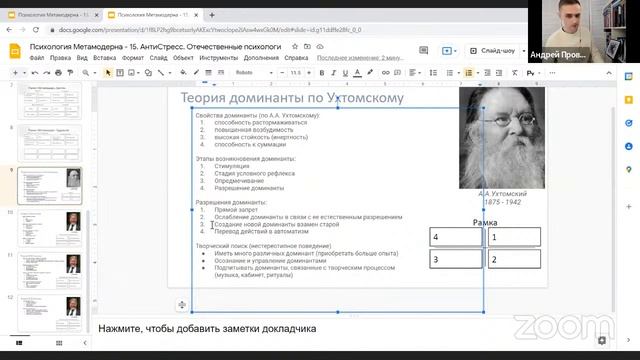Viewport: 640px width, 360px height.
Task: Collapse the filmstrip with the left chevron
Action: pyautogui.click(x=85, y=343)
